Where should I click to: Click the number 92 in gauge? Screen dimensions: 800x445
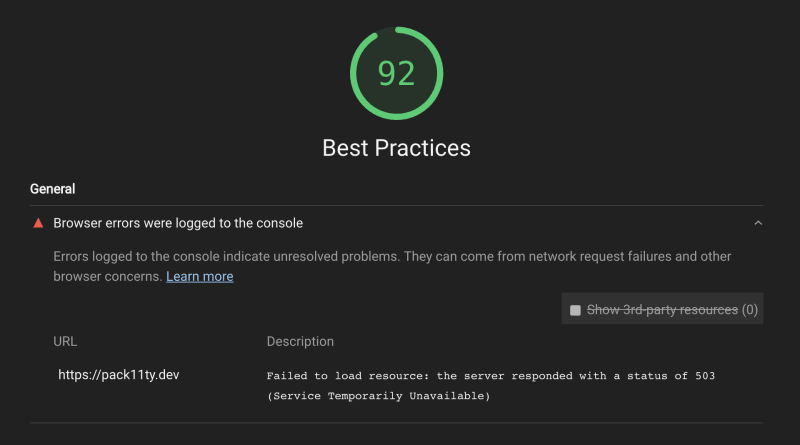396,73
